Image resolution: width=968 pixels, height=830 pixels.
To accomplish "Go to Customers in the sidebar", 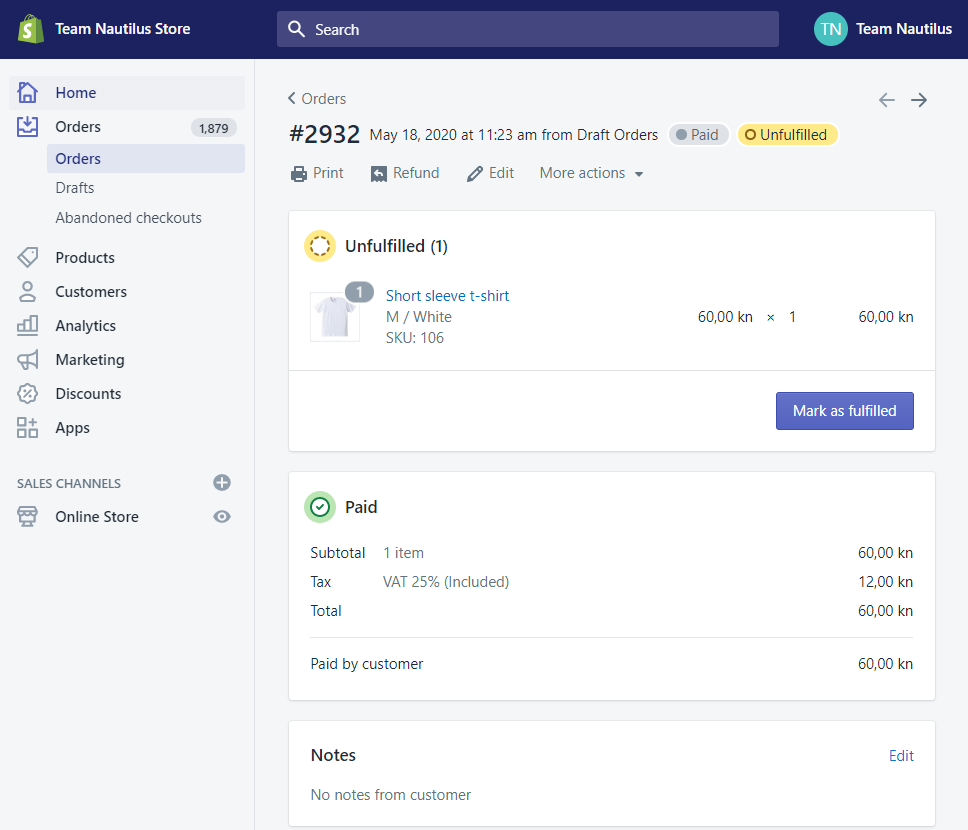I will (x=91, y=292).
